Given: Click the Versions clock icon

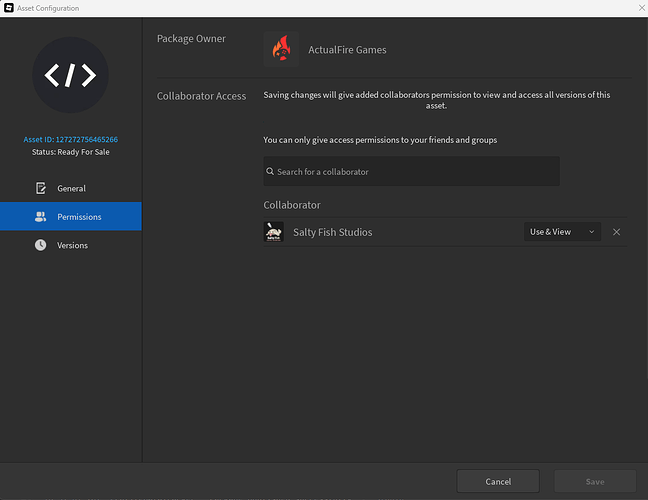Looking at the screenshot, I should click(x=41, y=245).
